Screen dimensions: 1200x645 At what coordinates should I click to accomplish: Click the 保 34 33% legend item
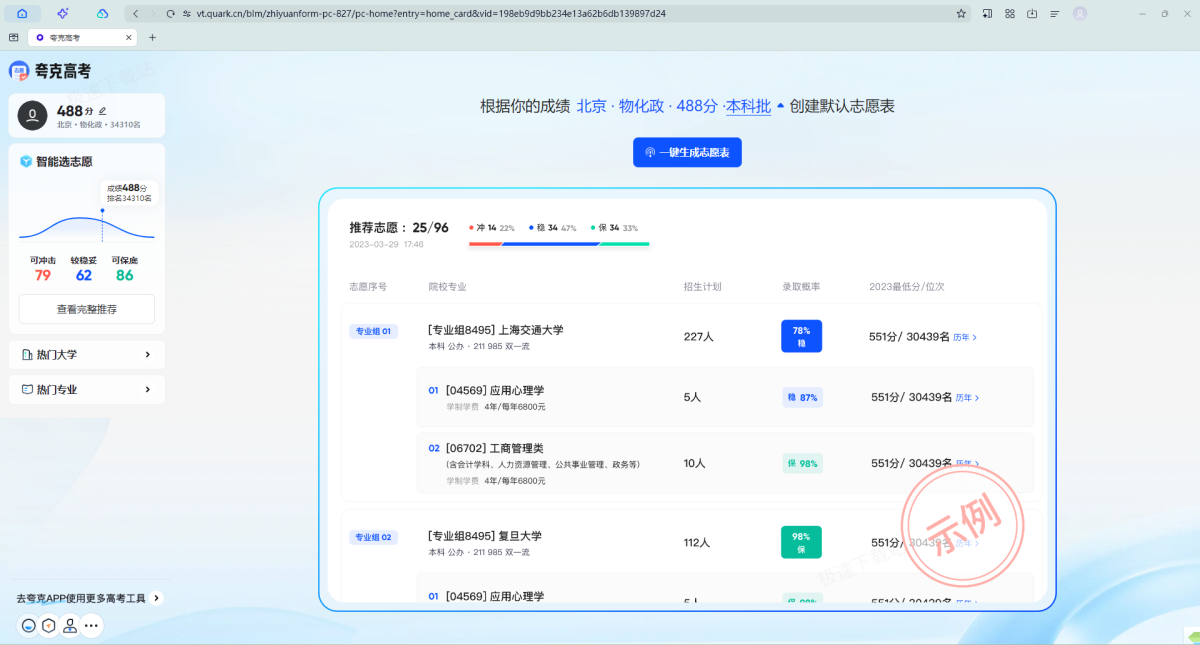click(614, 228)
